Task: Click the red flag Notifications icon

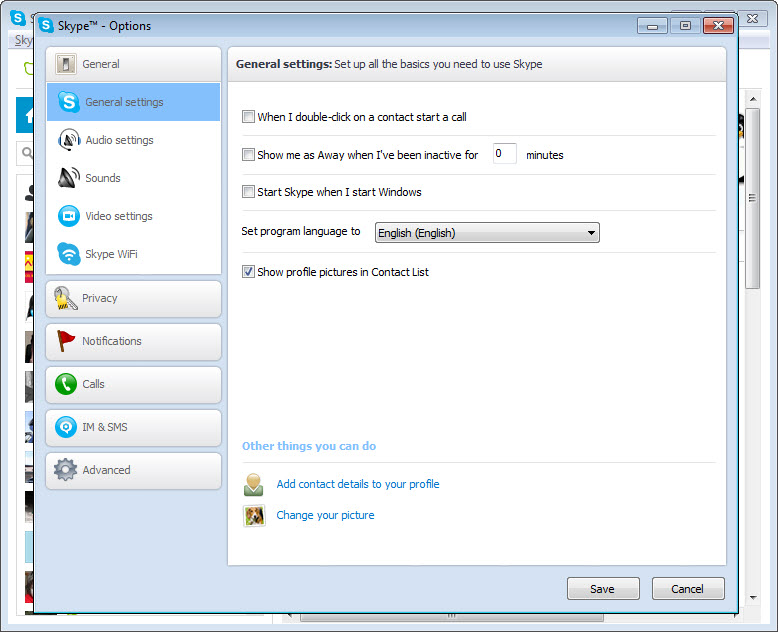Action: pos(65,341)
